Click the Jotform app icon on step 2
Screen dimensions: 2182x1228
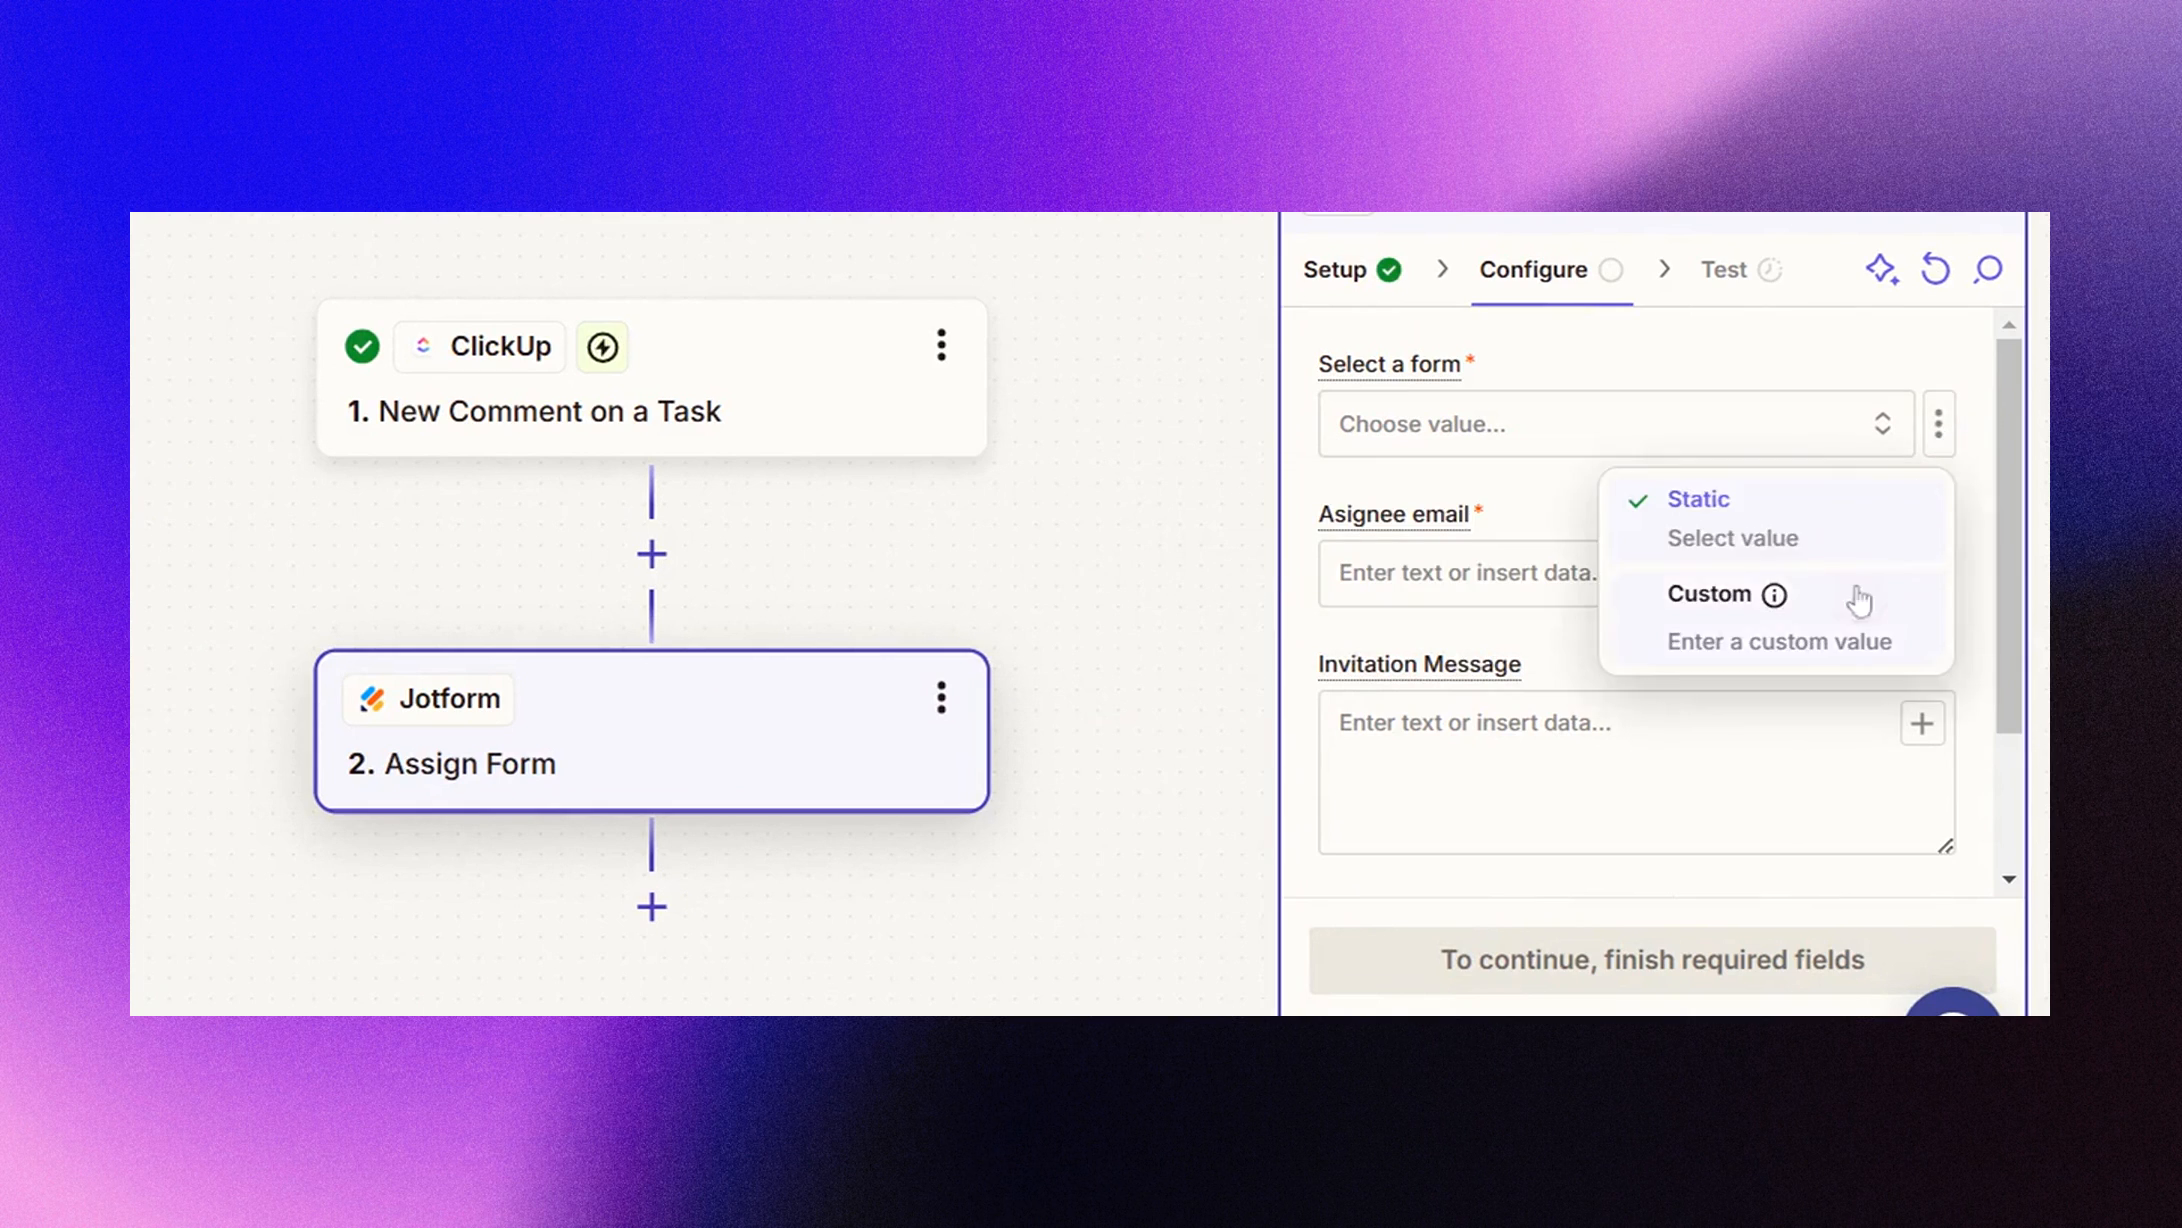coord(373,698)
